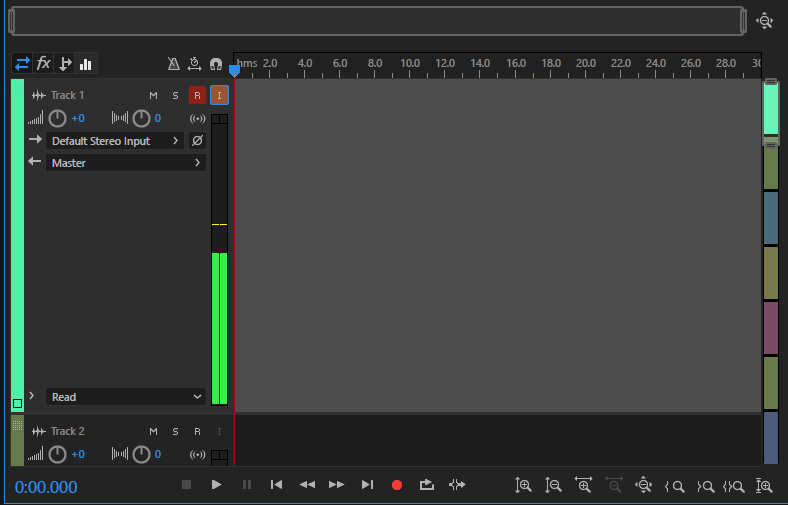Image resolution: width=788 pixels, height=505 pixels.
Task: Arm Track 2 for recording
Action: [198, 432]
